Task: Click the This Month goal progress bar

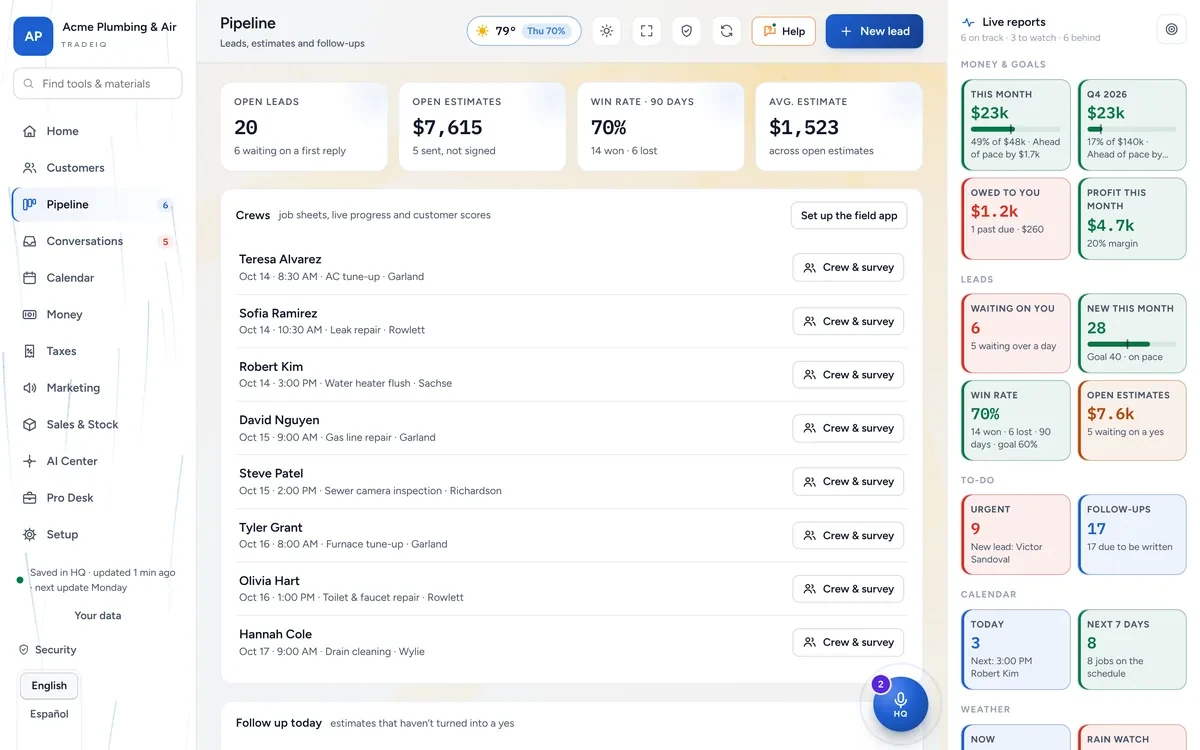Action: pos(1015,129)
